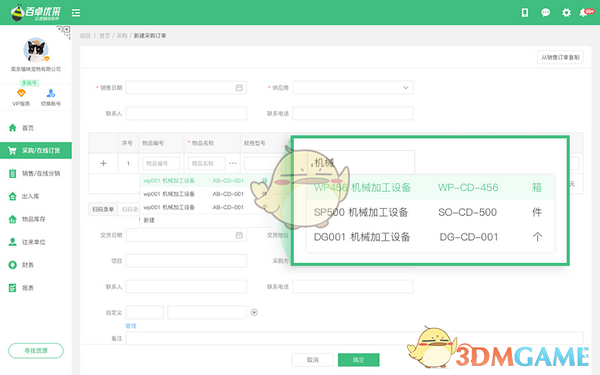Click the three-dots button beside 商品名称
600x375 pixels.
click(x=233, y=163)
